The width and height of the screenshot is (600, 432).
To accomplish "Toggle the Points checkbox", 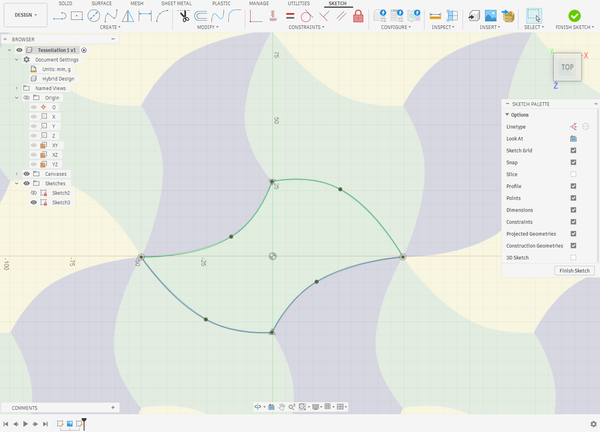I will pos(573,198).
